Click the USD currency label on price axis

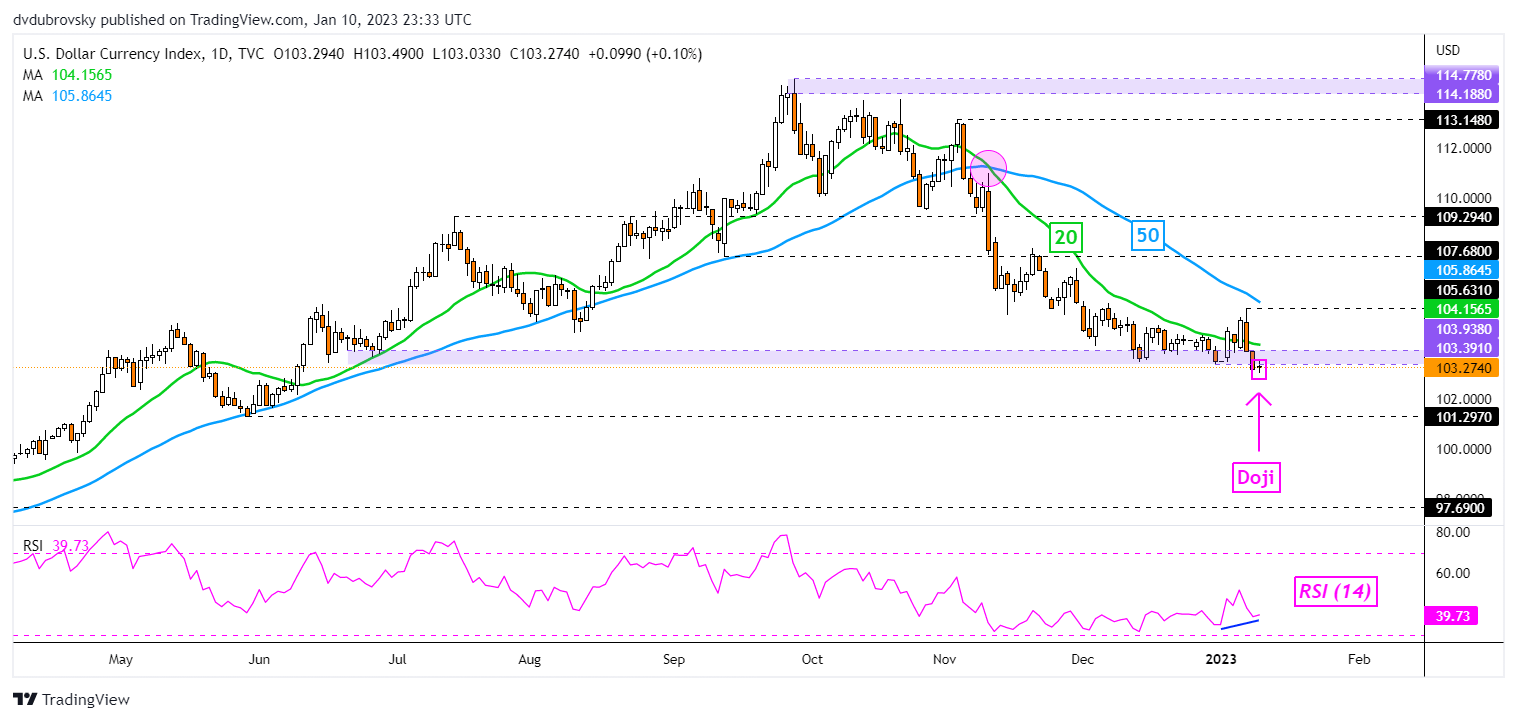click(x=1448, y=50)
